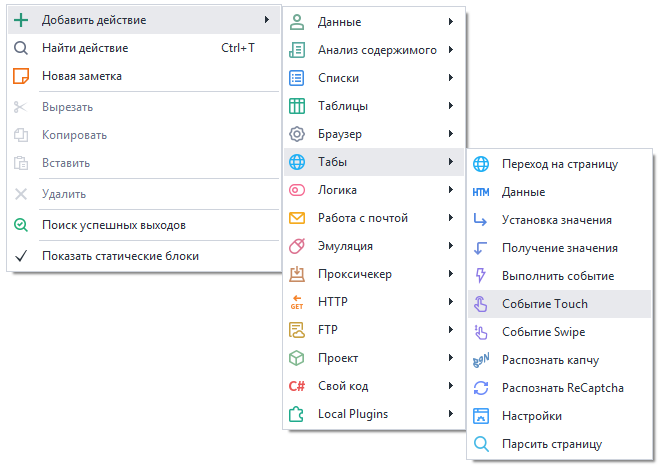Viewport: 666px width, 466px height.
Task: Click the magnifier icon for Парсить страницу
Action: click(481, 444)
